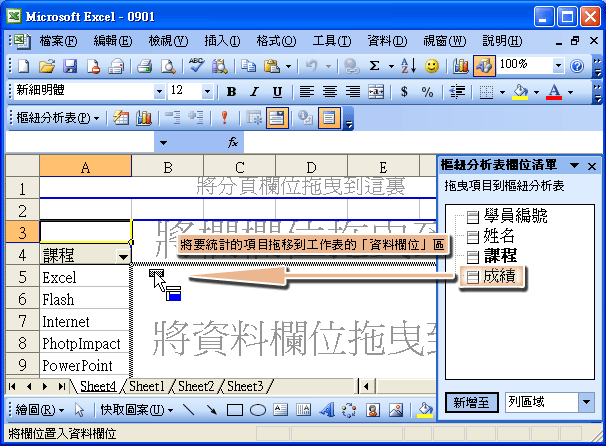
Task: Open the borders dropdown arrow
Action: 502,92
